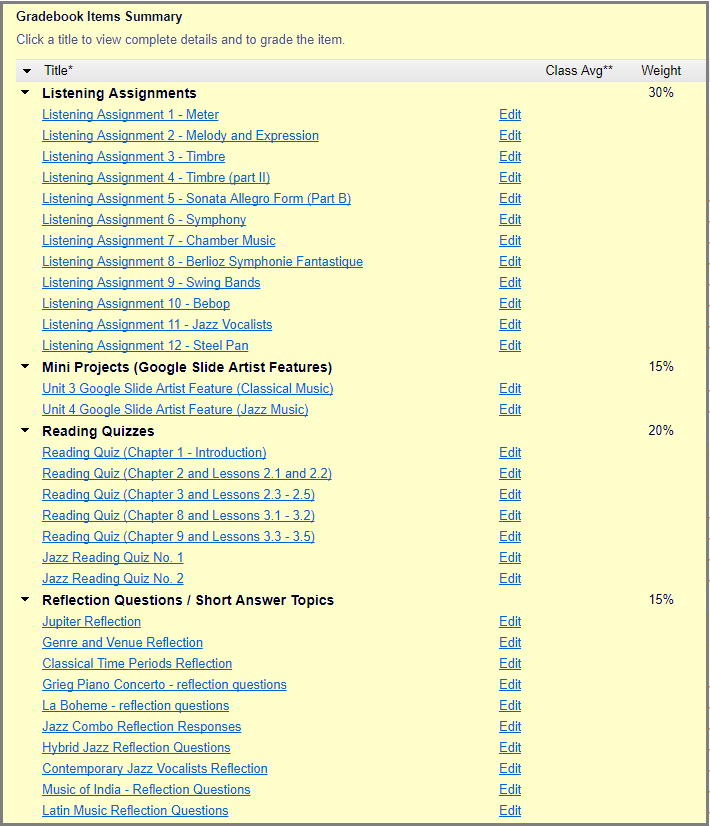This screenshot has height=826, width=710.
Task: Open Listening Assignment 6 - Symphony
Action: (144, 220)
